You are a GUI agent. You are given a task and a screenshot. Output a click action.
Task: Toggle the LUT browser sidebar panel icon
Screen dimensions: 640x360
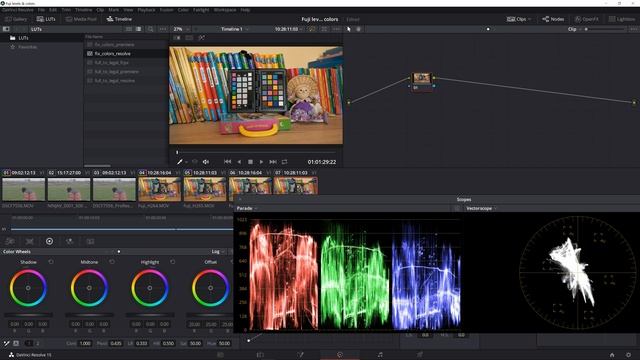pos(6,29)
